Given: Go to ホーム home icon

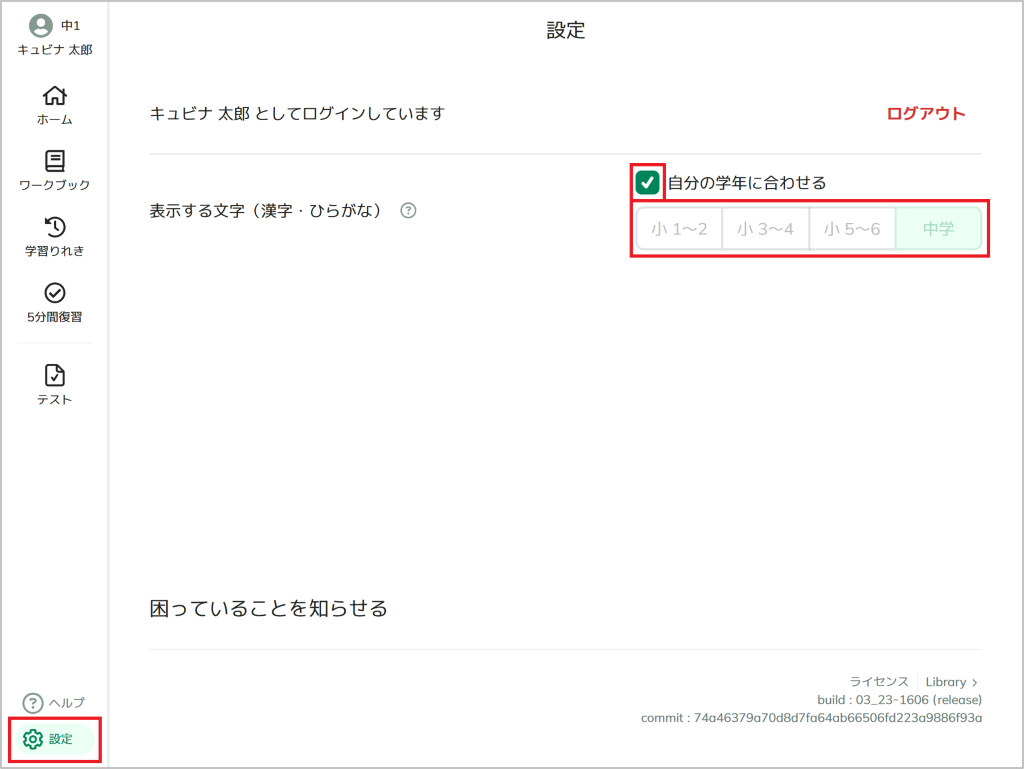Looking at the screenshot, I should 55,96.
